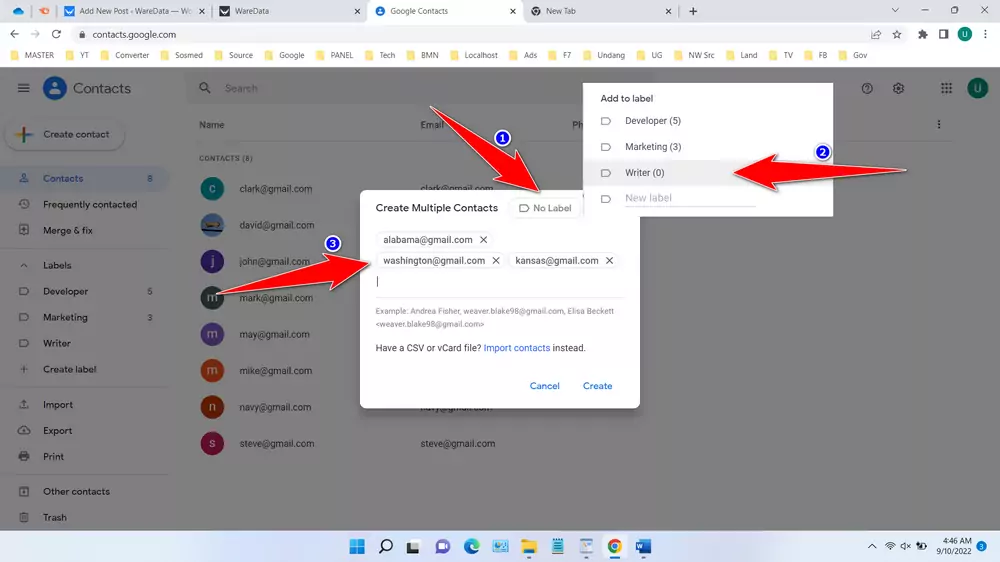
Task: Click the Create button in dialog
Action: click(x=597, y=386)
